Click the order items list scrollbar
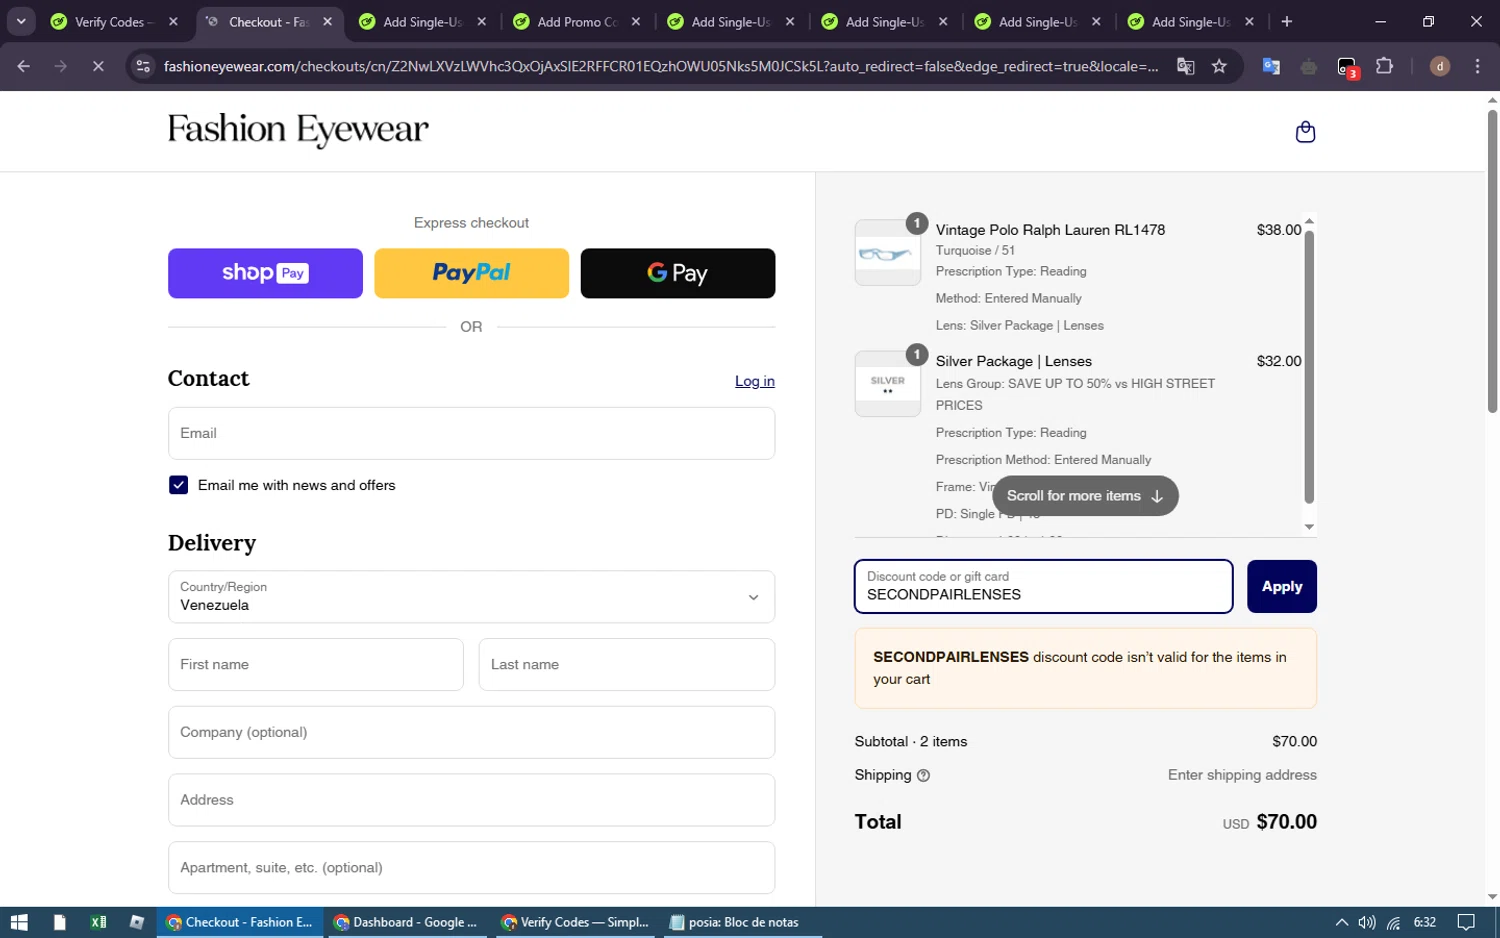Viewport: 1500px width, 938px height. 1309,367
